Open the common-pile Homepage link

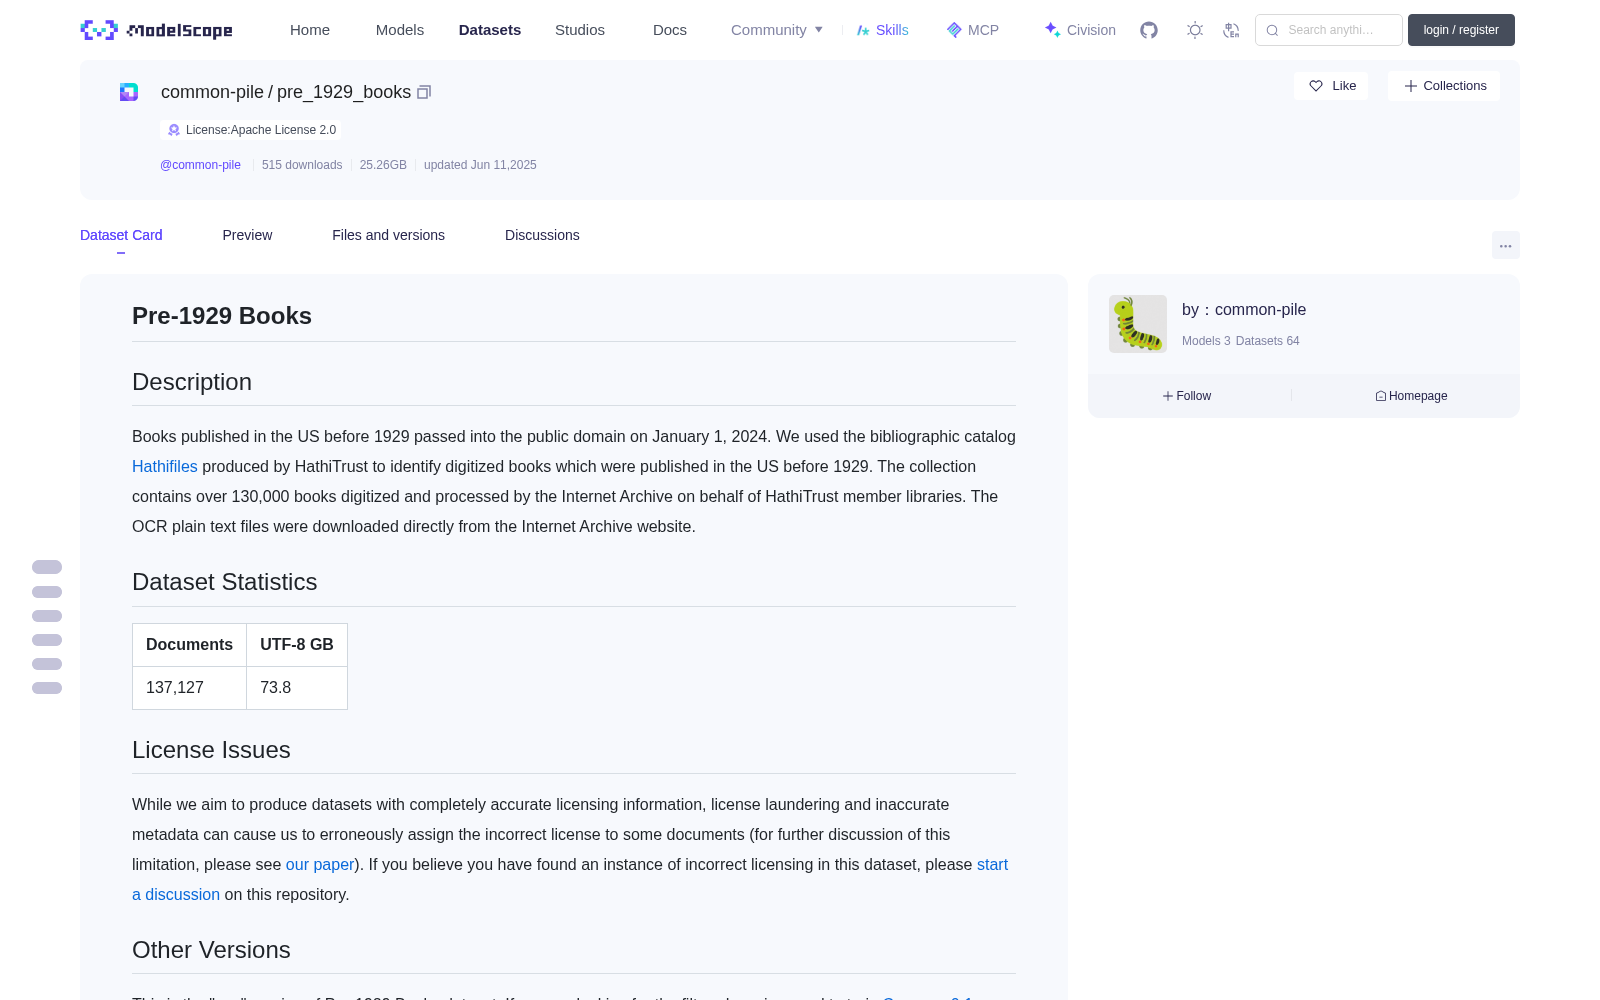point(1411,396)
